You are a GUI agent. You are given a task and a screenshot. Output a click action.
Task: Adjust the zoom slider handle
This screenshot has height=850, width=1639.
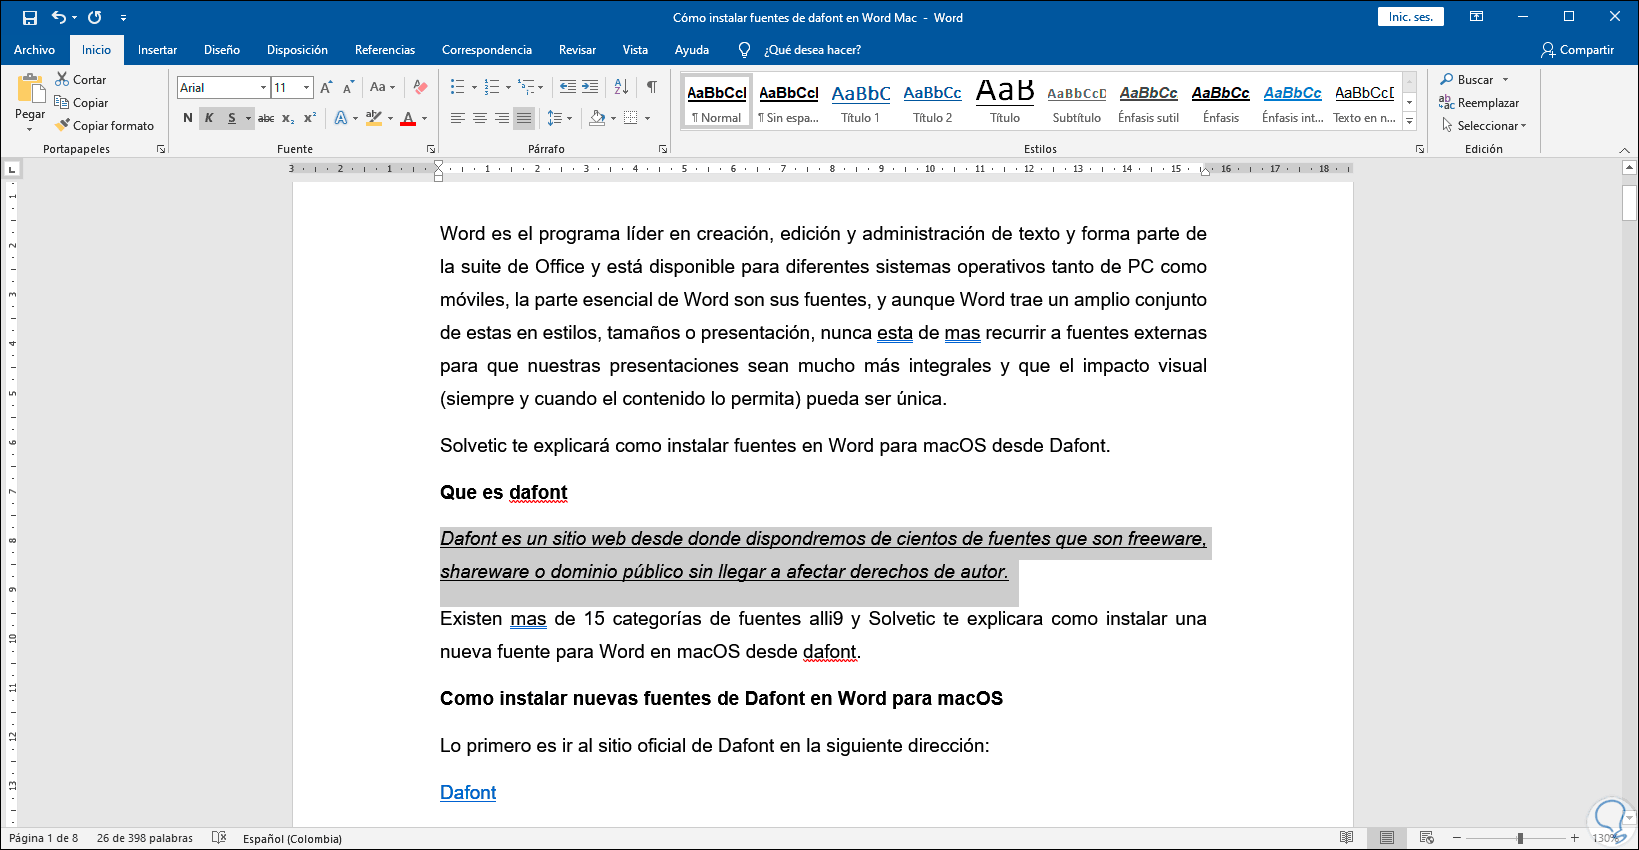1520,838
